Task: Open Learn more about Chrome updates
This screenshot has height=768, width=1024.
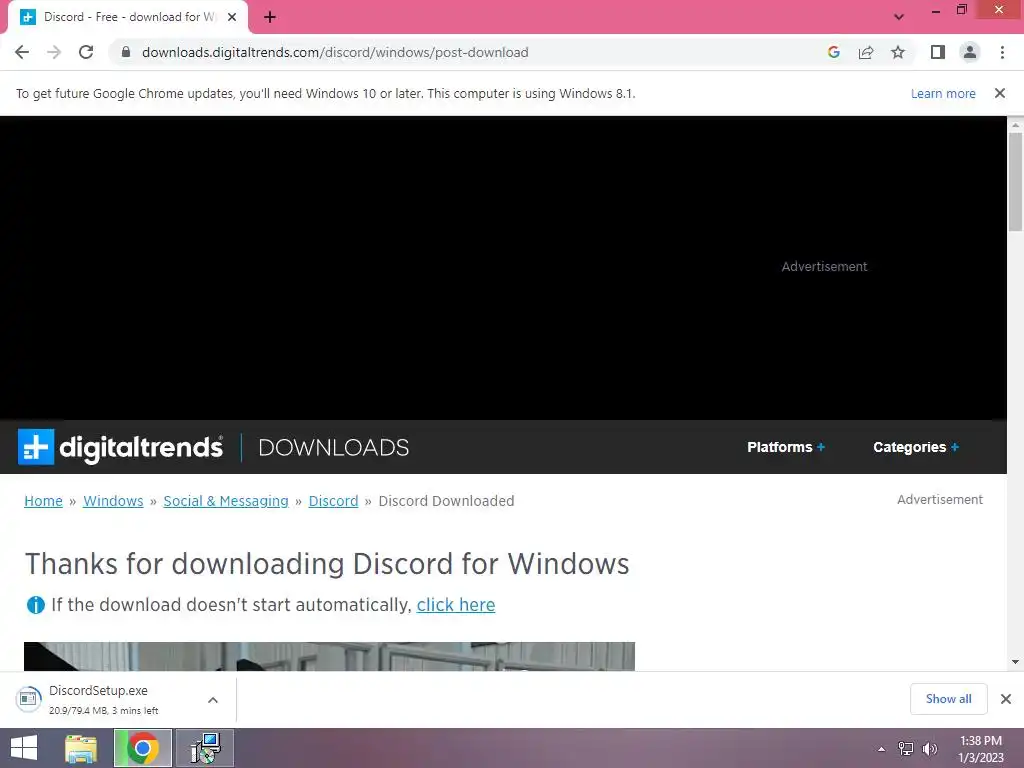Action: pos(943,93)
